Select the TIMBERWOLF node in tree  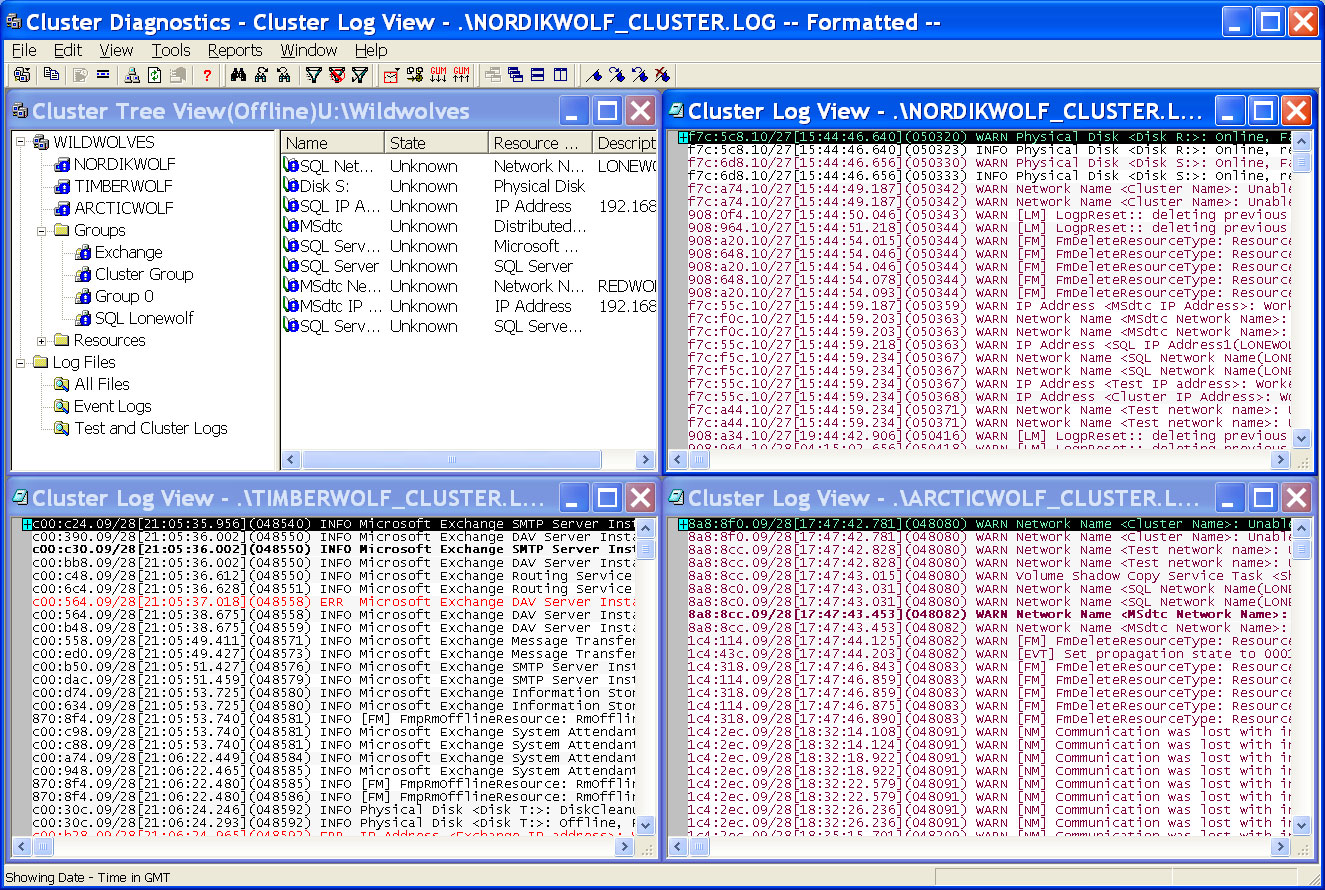point(123,186)
